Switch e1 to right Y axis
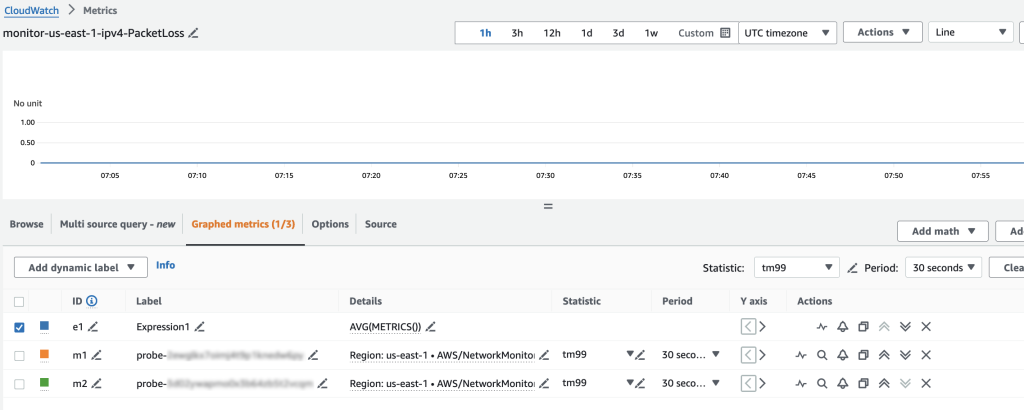 pyautogui.click(x=762, y=326)
